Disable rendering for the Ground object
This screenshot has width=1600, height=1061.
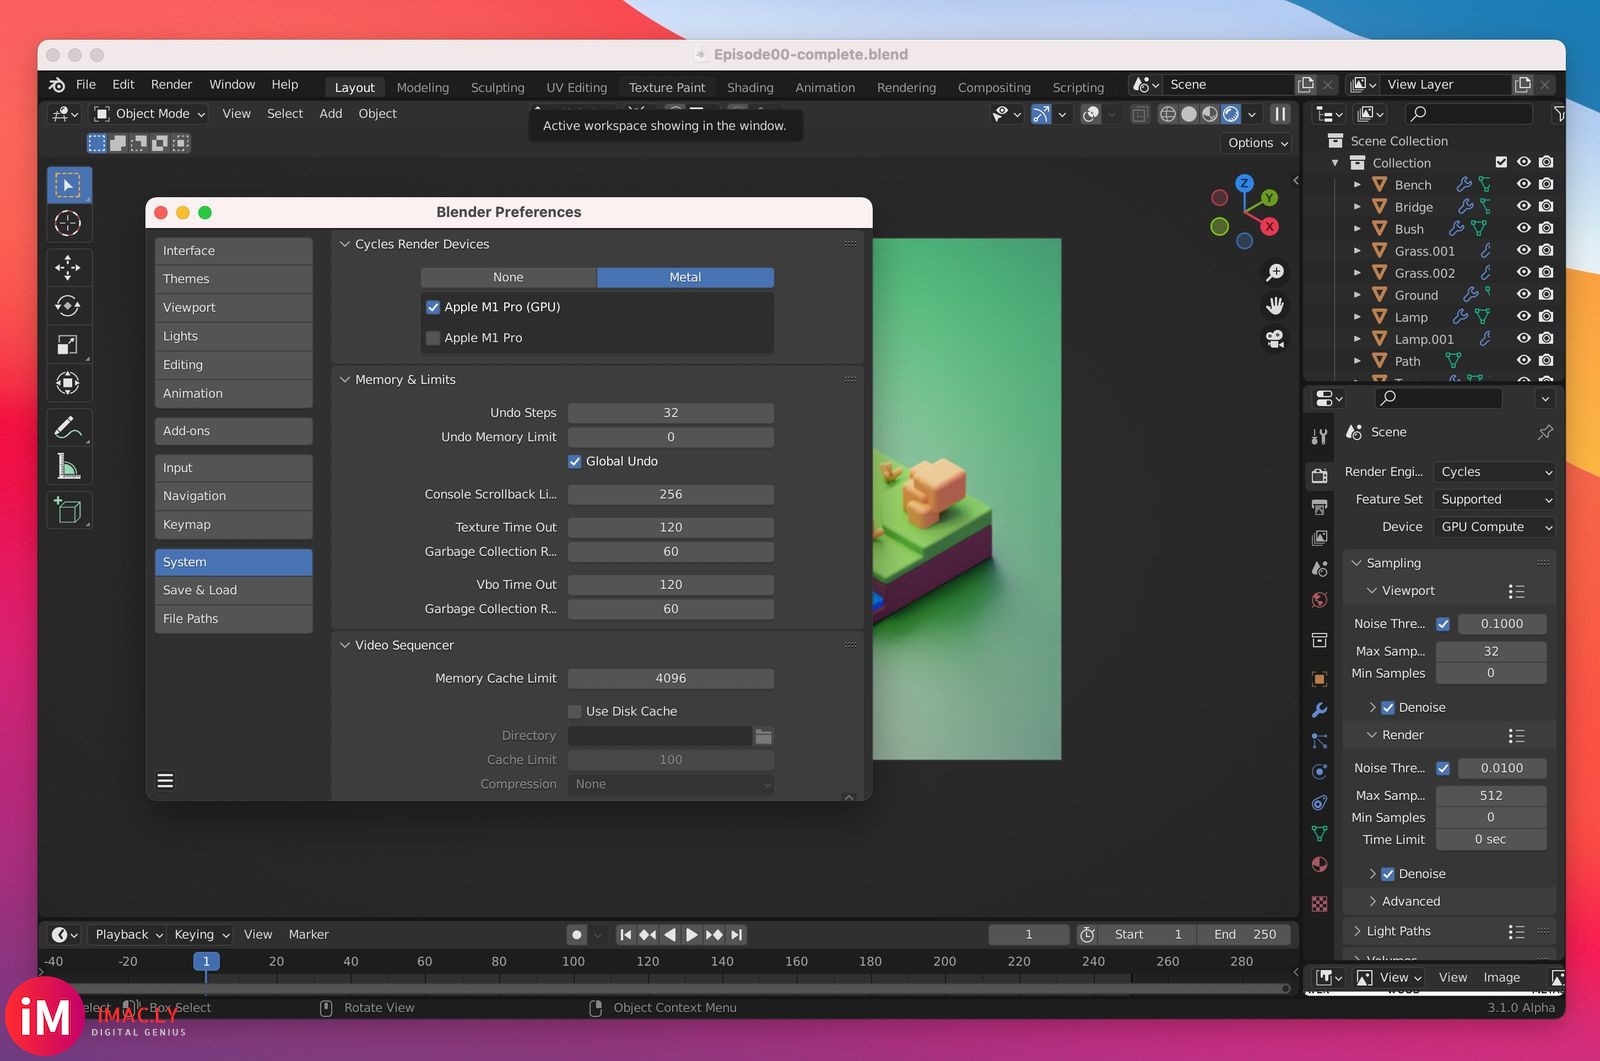click(1546, 294)
